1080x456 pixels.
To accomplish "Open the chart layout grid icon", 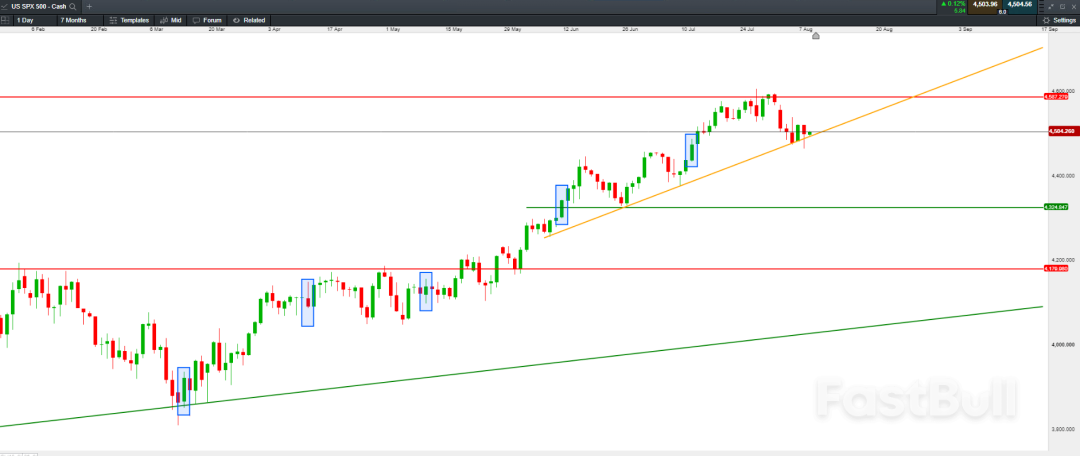I will point(5,20).
